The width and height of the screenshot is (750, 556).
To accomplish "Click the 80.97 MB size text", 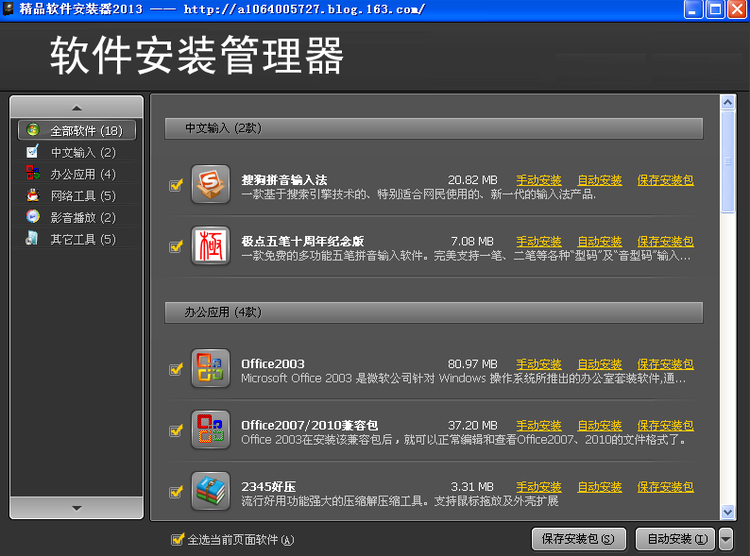I will (x=473, y=364).
